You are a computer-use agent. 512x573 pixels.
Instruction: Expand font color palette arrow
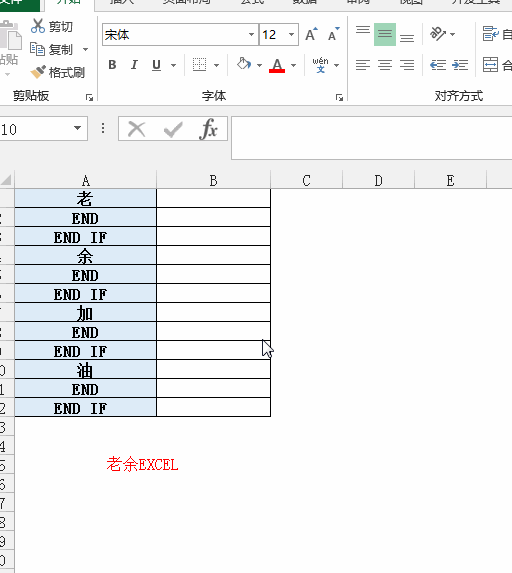tap(293, 65)
